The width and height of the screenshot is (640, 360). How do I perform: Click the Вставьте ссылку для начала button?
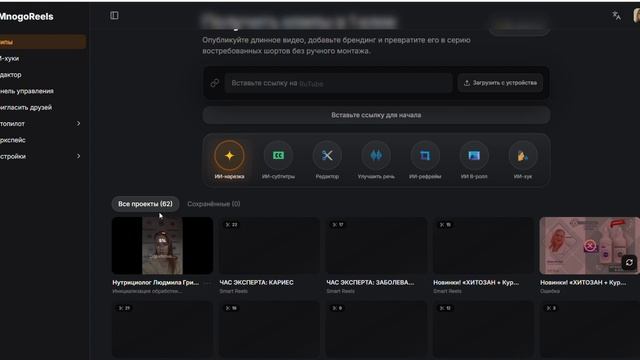tap(376, 115)
